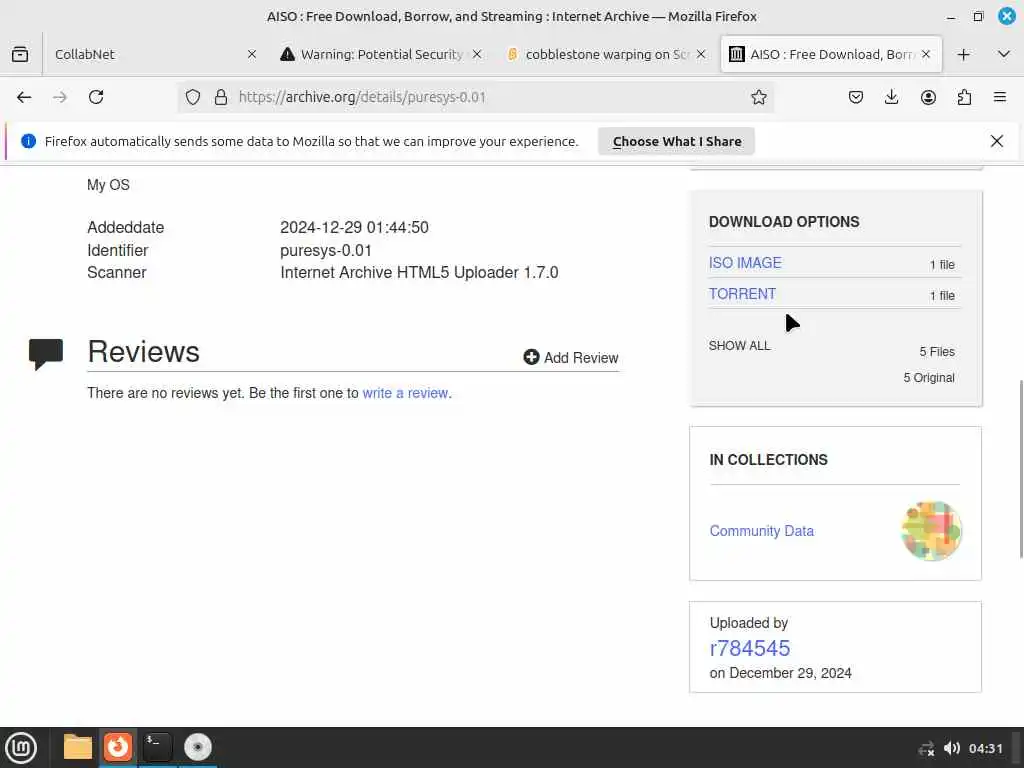Open the Firefox View icon

[20, 54]
